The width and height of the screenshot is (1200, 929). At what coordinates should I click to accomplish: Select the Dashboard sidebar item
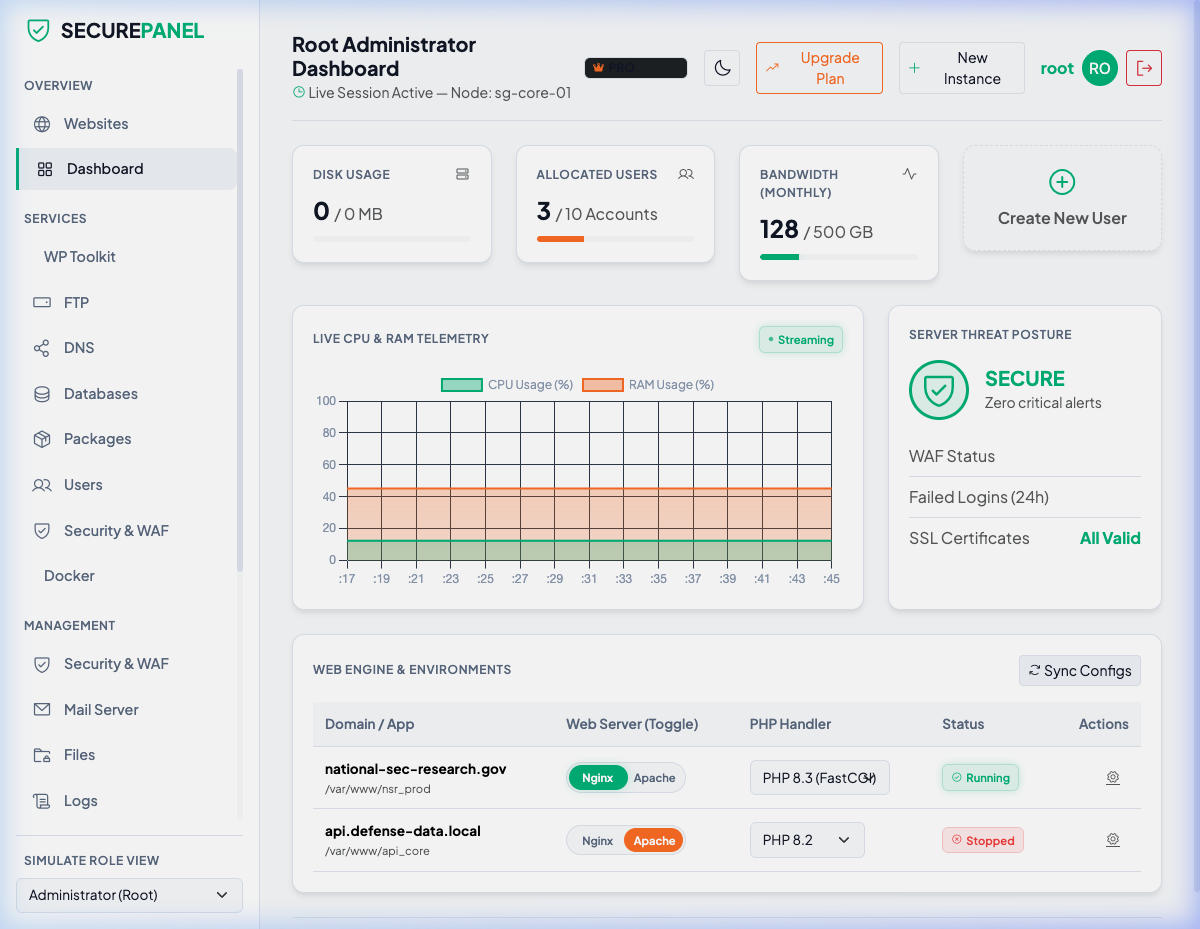click(126, 169)
